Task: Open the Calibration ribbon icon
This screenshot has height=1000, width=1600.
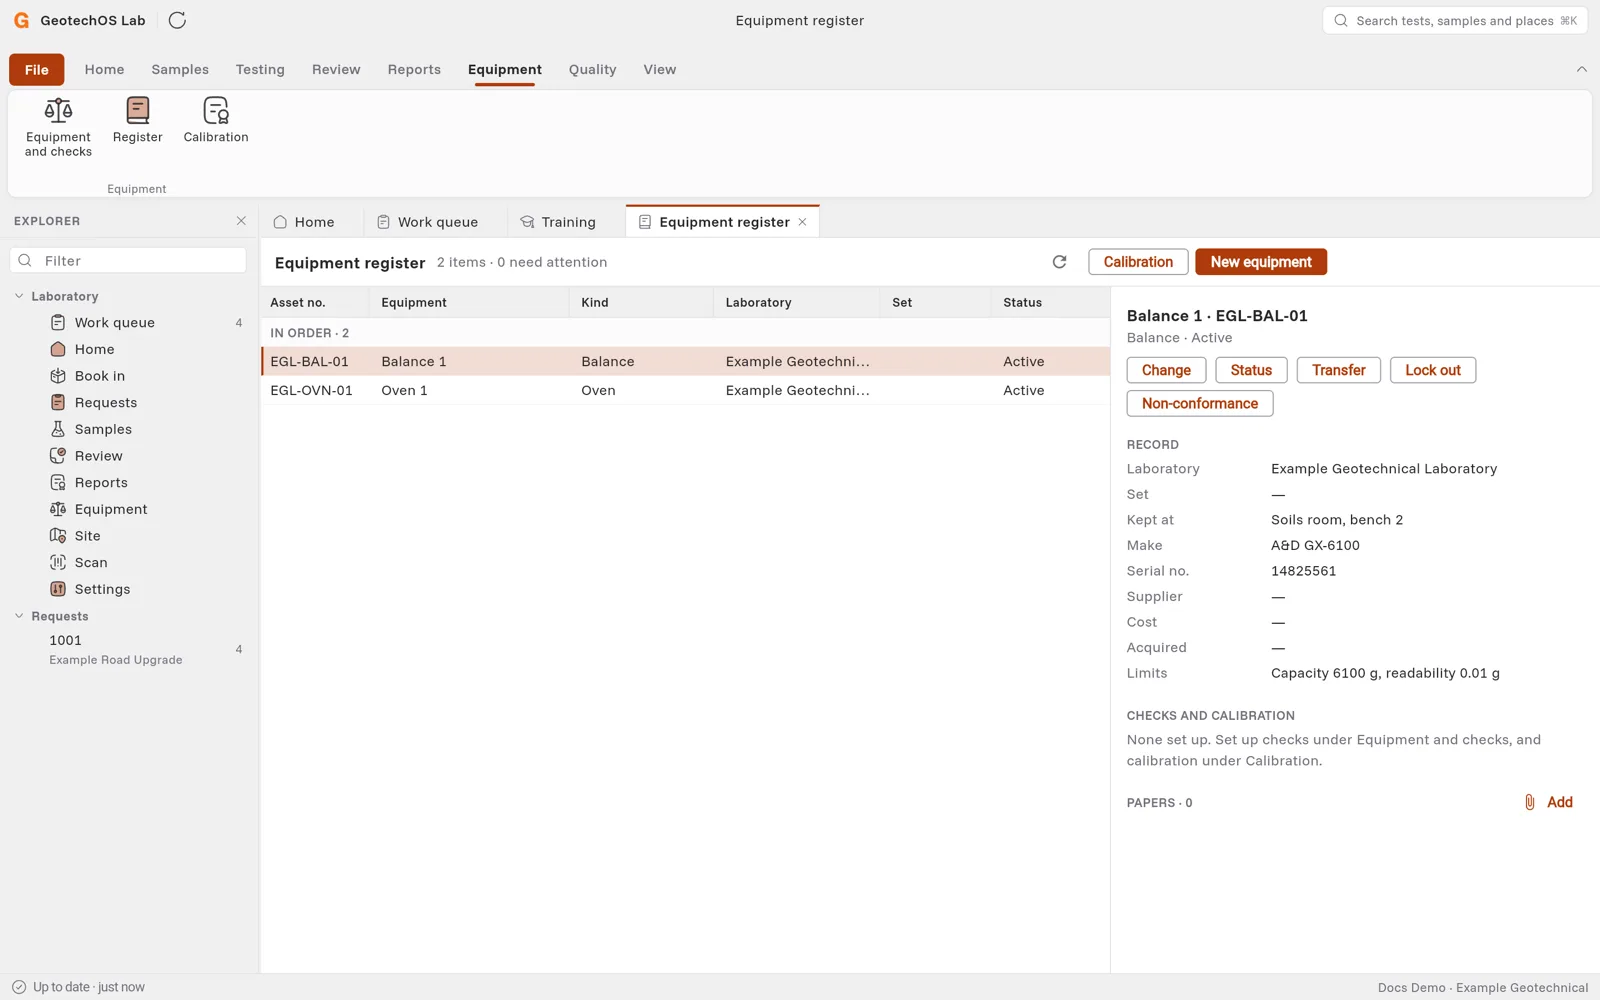Action: tap(216, 120)
